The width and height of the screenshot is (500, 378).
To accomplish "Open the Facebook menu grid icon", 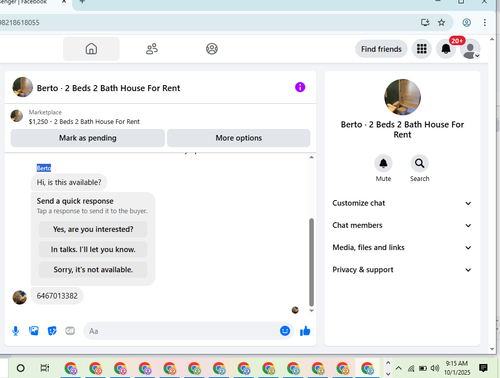I will tap(422, 49).
